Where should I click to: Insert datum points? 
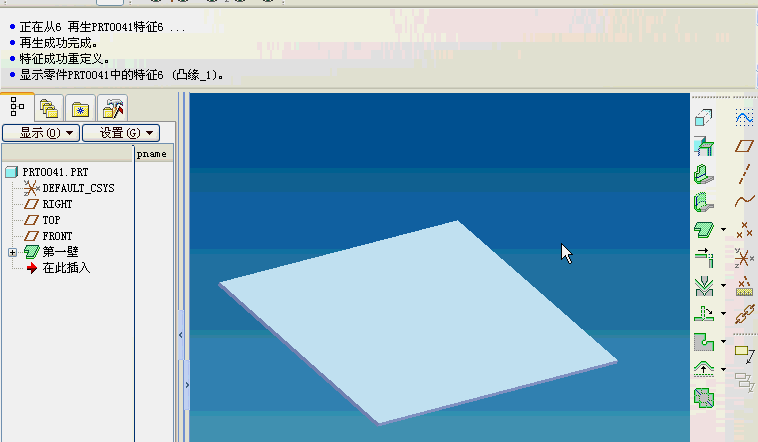coord(744,230)
